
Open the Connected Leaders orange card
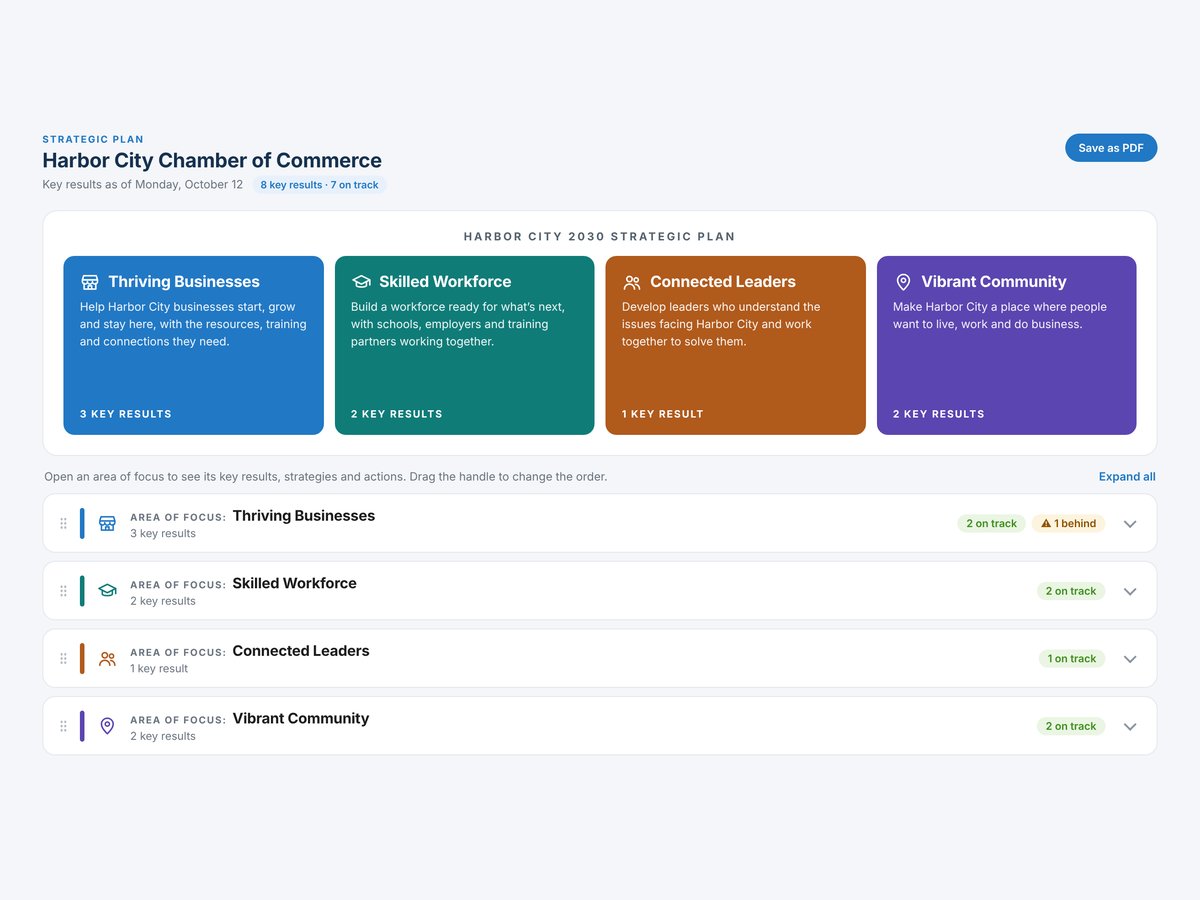click(x=735, y=345)
